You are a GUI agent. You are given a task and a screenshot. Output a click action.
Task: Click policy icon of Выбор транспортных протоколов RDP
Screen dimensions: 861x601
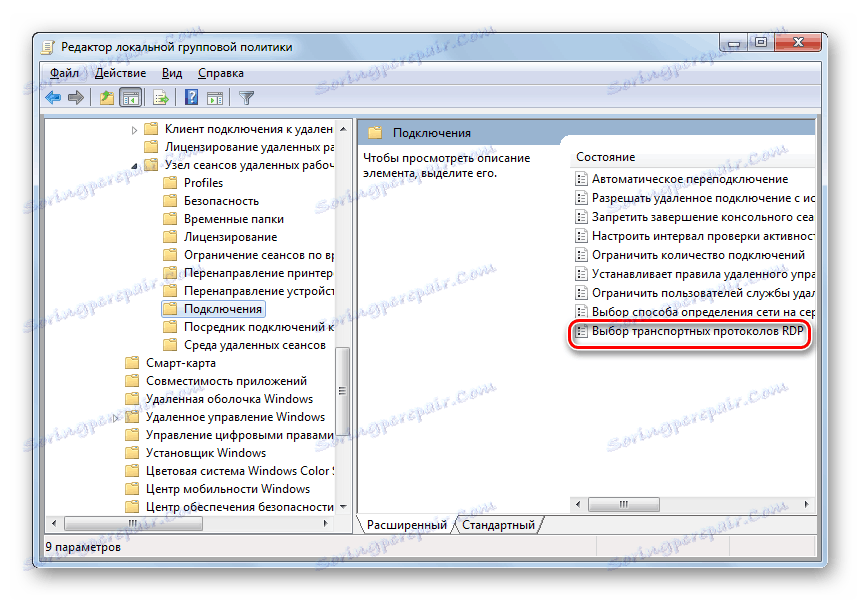coord(581,331)
